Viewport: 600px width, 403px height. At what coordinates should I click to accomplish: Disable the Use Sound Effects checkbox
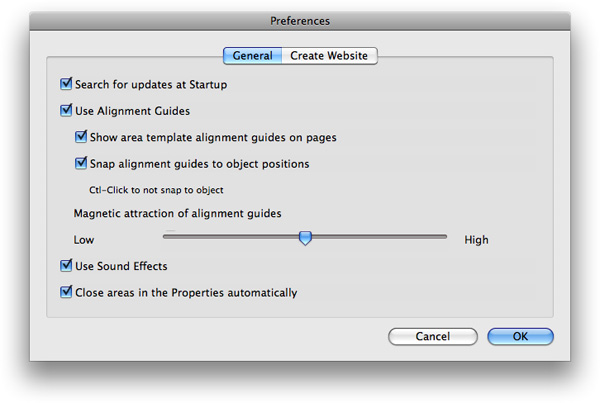pyautogui.click(x=66, y=266)
